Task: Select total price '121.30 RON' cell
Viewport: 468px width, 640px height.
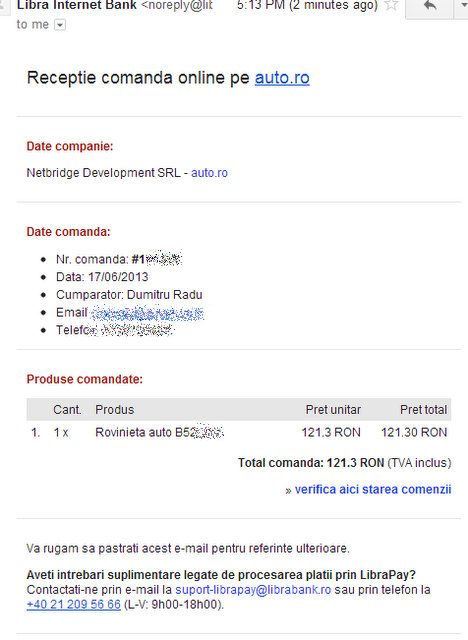Action: [x=414, y=432]
